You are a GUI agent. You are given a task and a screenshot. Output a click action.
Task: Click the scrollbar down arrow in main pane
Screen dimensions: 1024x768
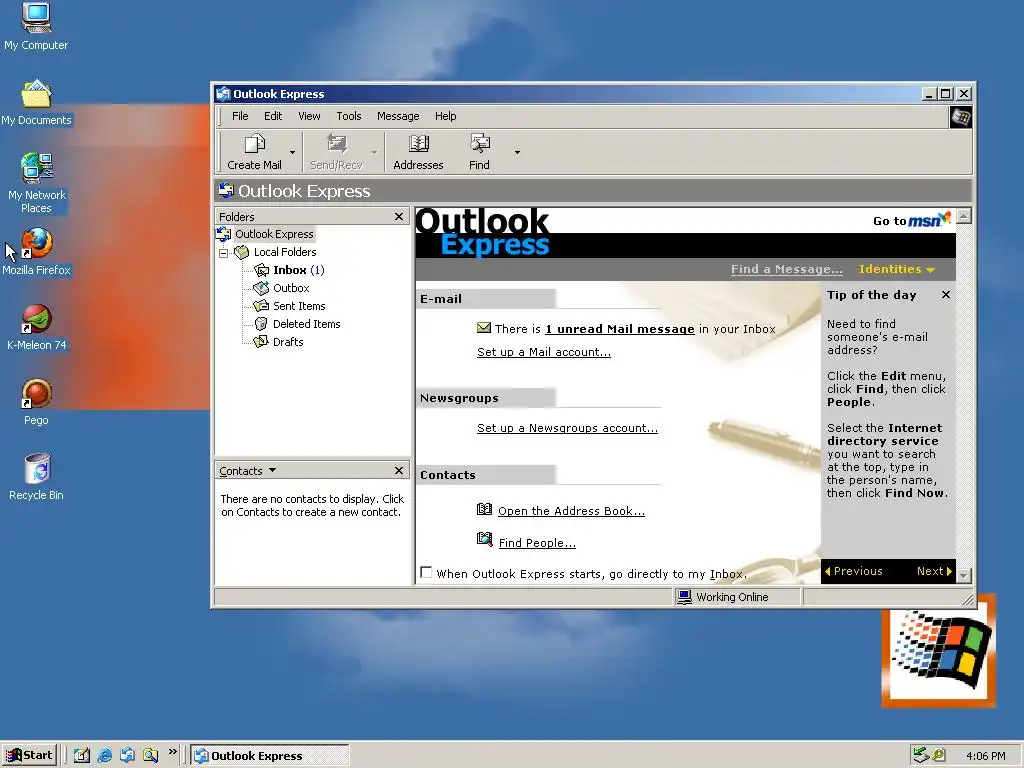[964, 575]
